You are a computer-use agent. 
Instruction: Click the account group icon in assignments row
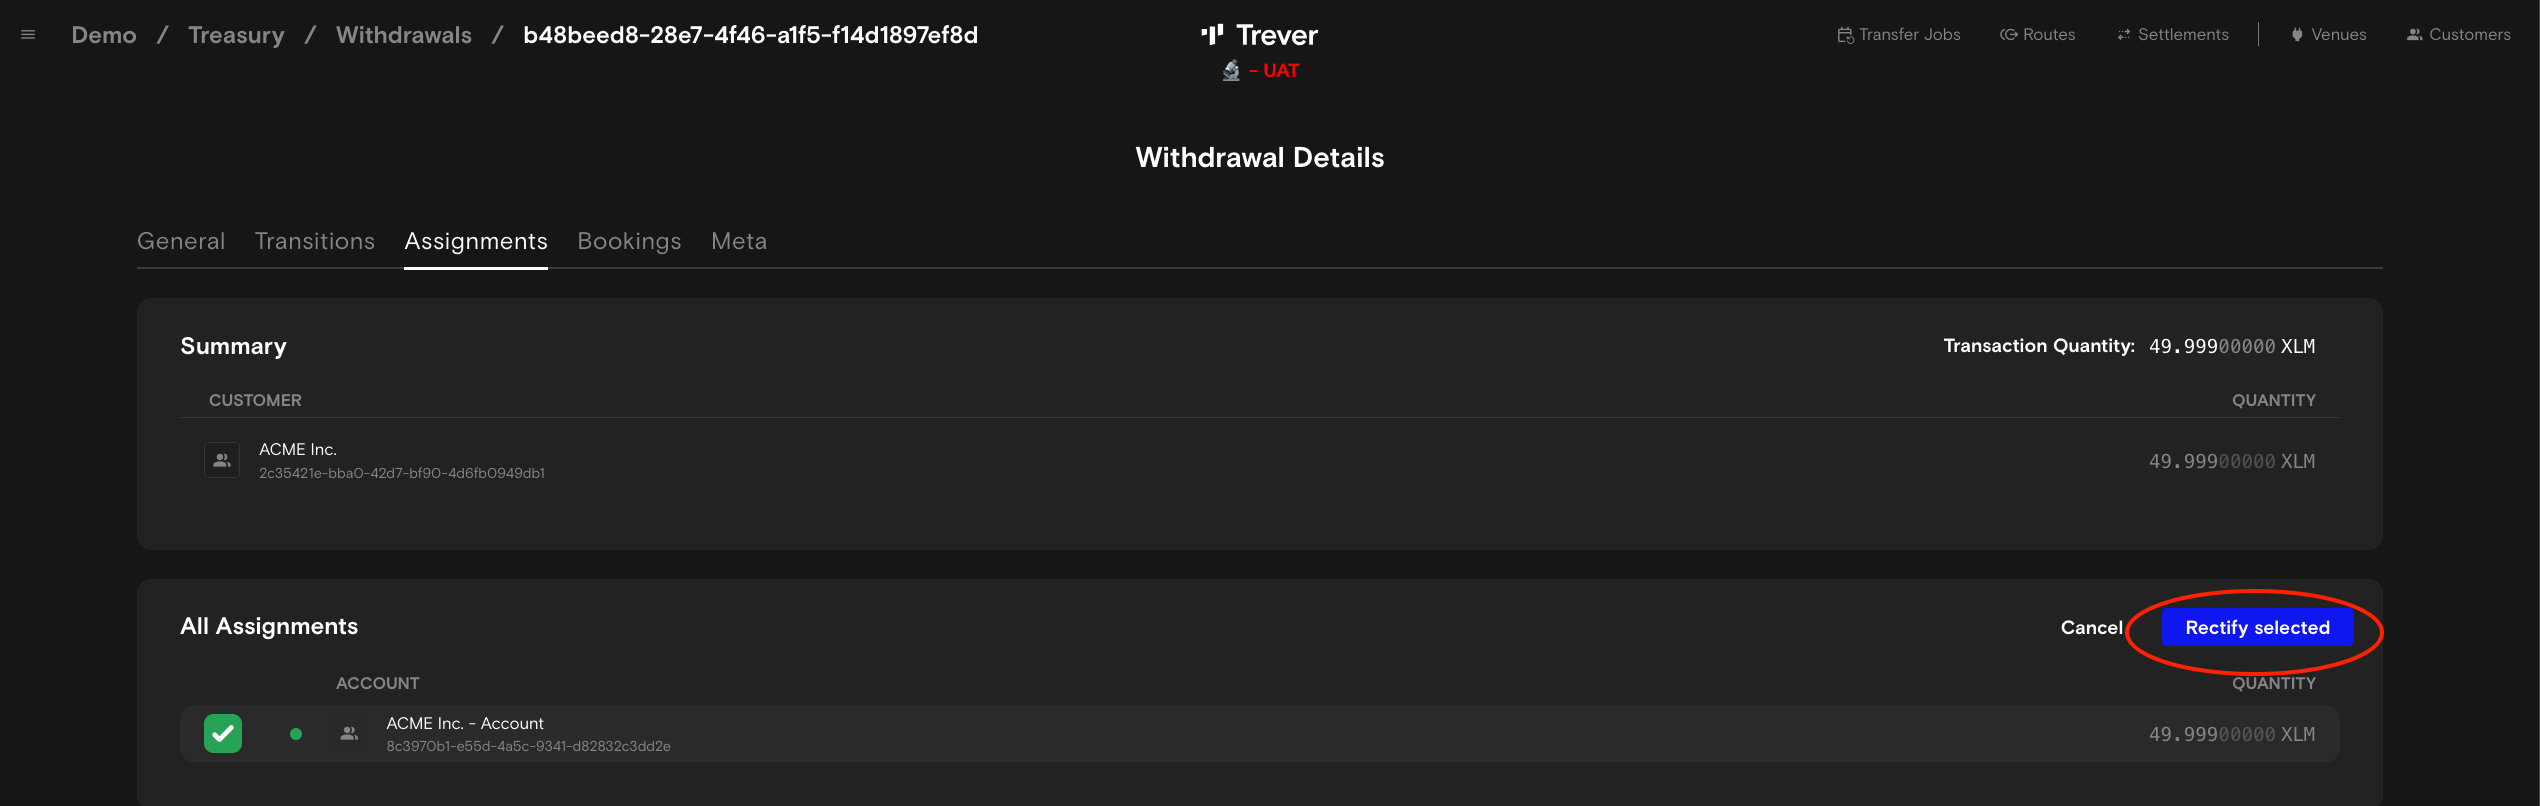pyautogui.click(x=349, y=734)
